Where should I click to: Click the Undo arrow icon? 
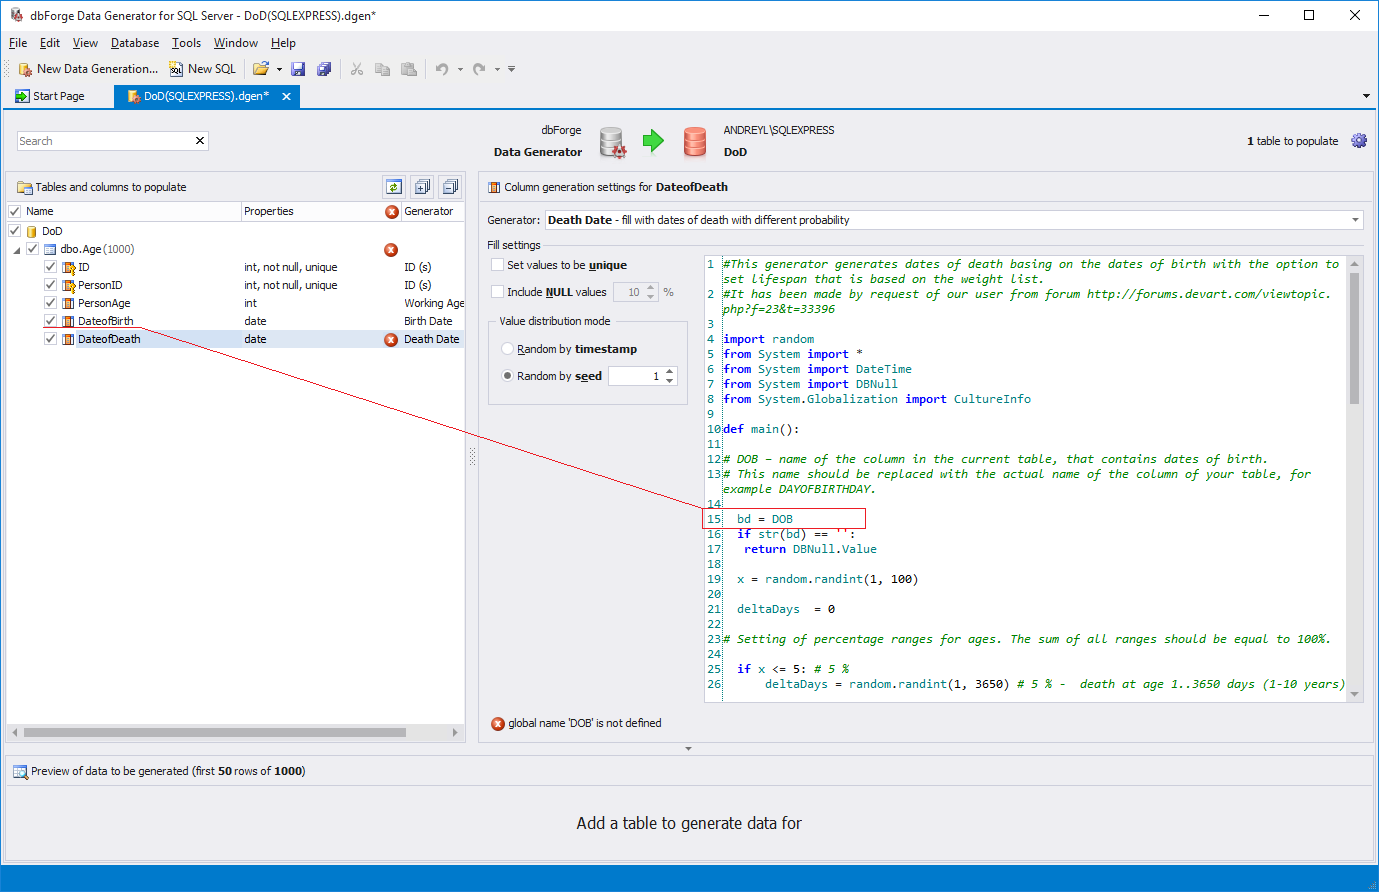pyautogui.click(x=441, y=69)
